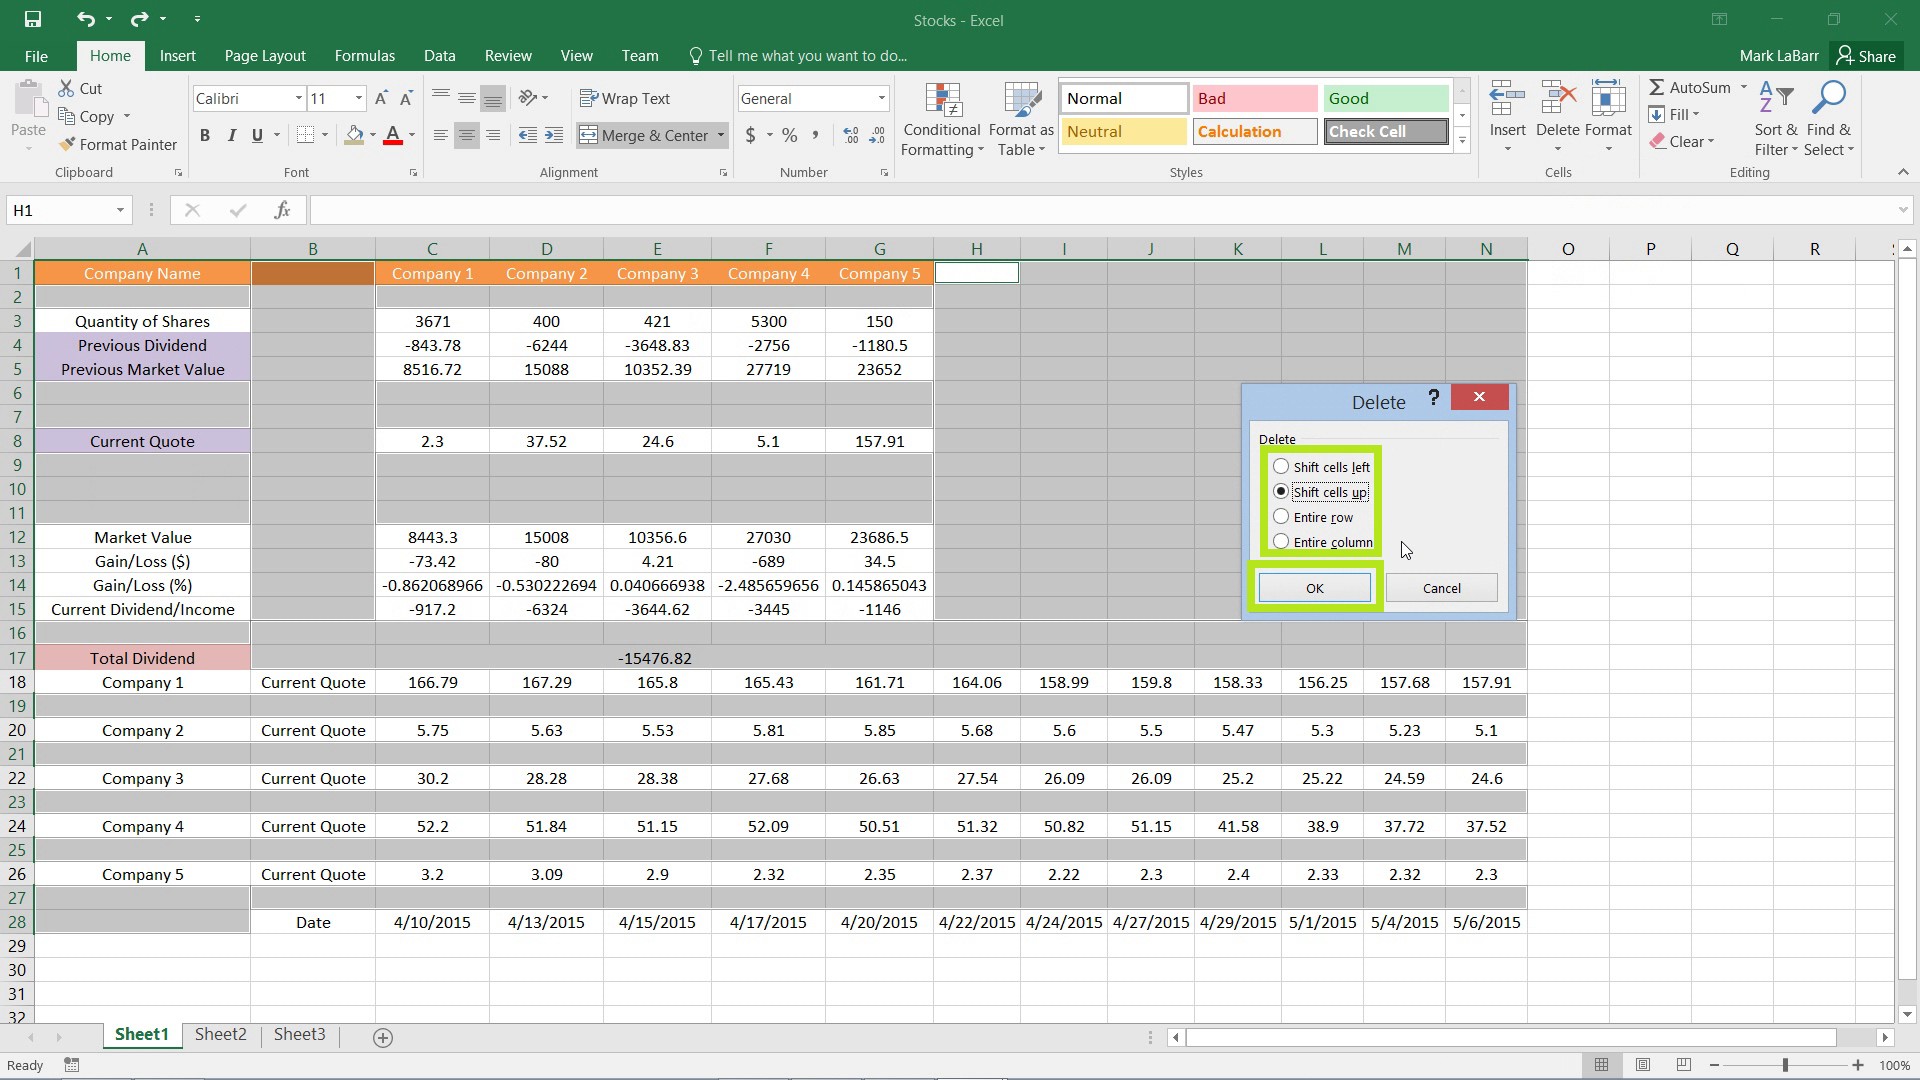Click the Font Color icon
This screenshot has height=1080, width=1920.
394,135
